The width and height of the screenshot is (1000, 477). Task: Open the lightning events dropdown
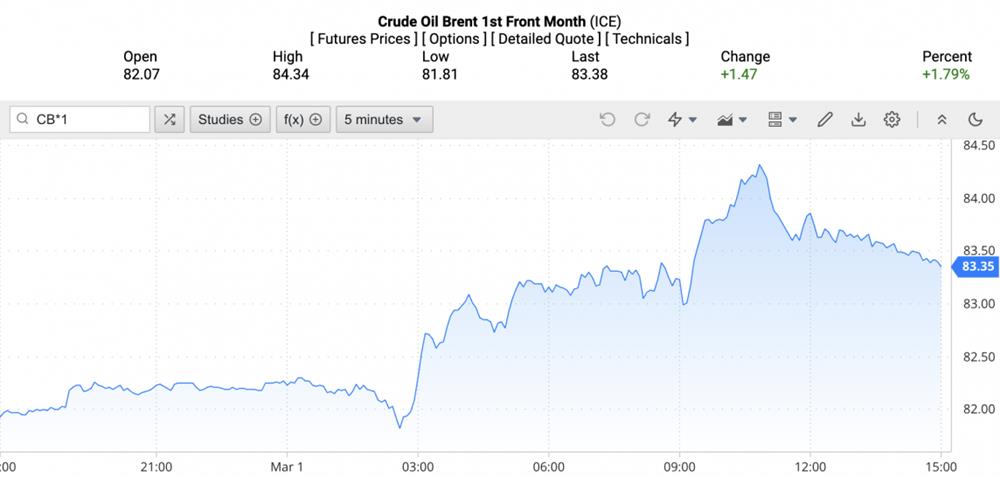click(x=682, y=120)
